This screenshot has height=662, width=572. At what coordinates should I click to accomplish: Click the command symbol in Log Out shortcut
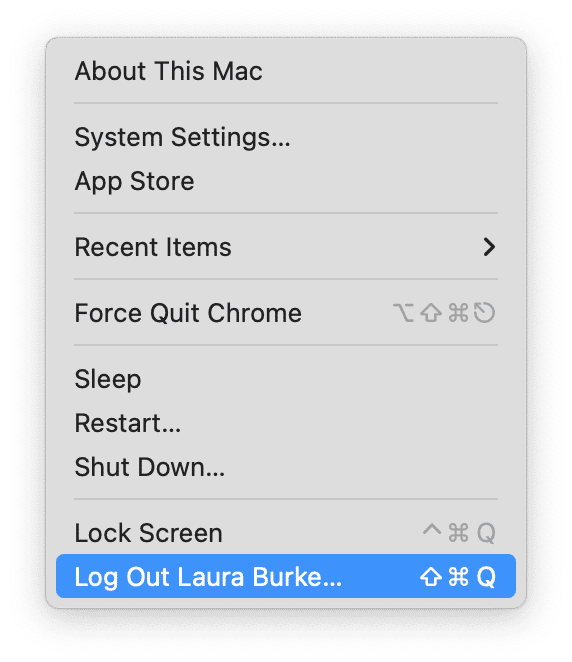click(458, 577)
